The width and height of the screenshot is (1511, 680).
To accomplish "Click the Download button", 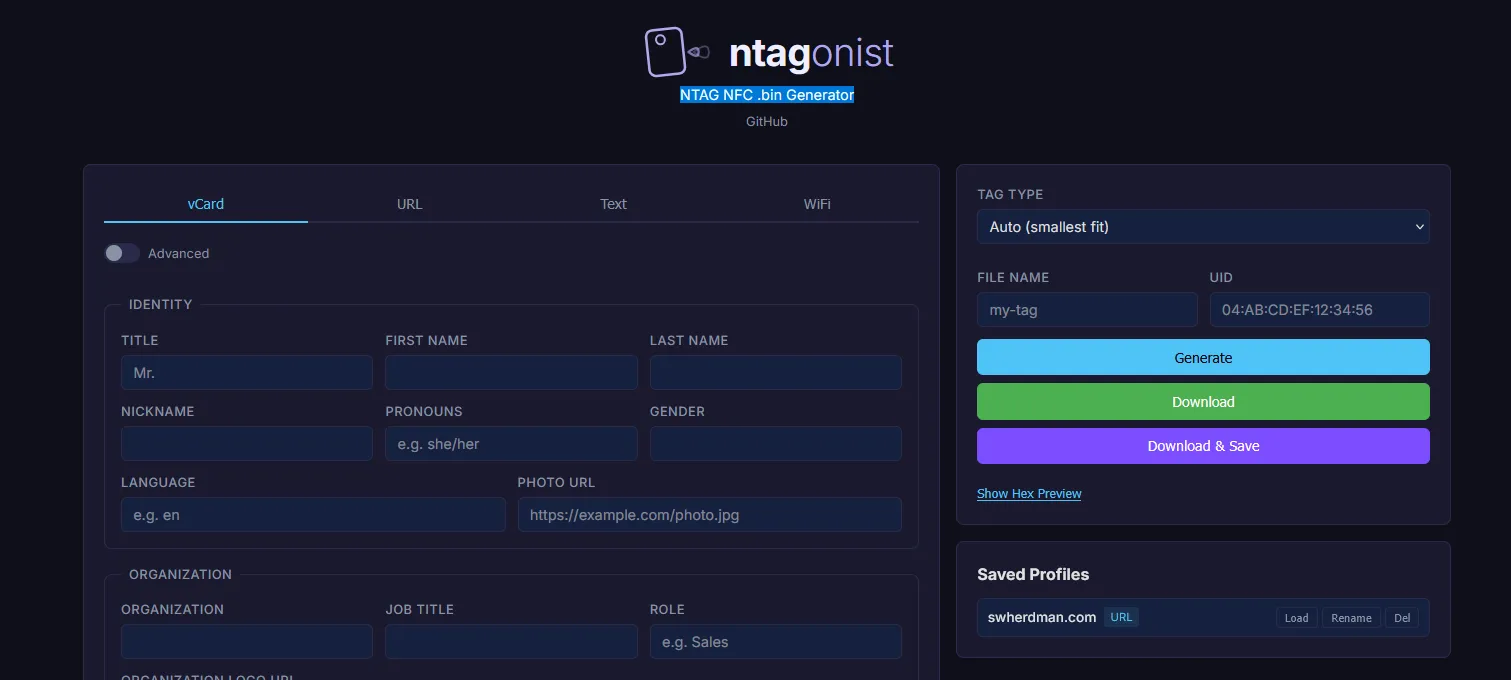I will coord(1203,401).
